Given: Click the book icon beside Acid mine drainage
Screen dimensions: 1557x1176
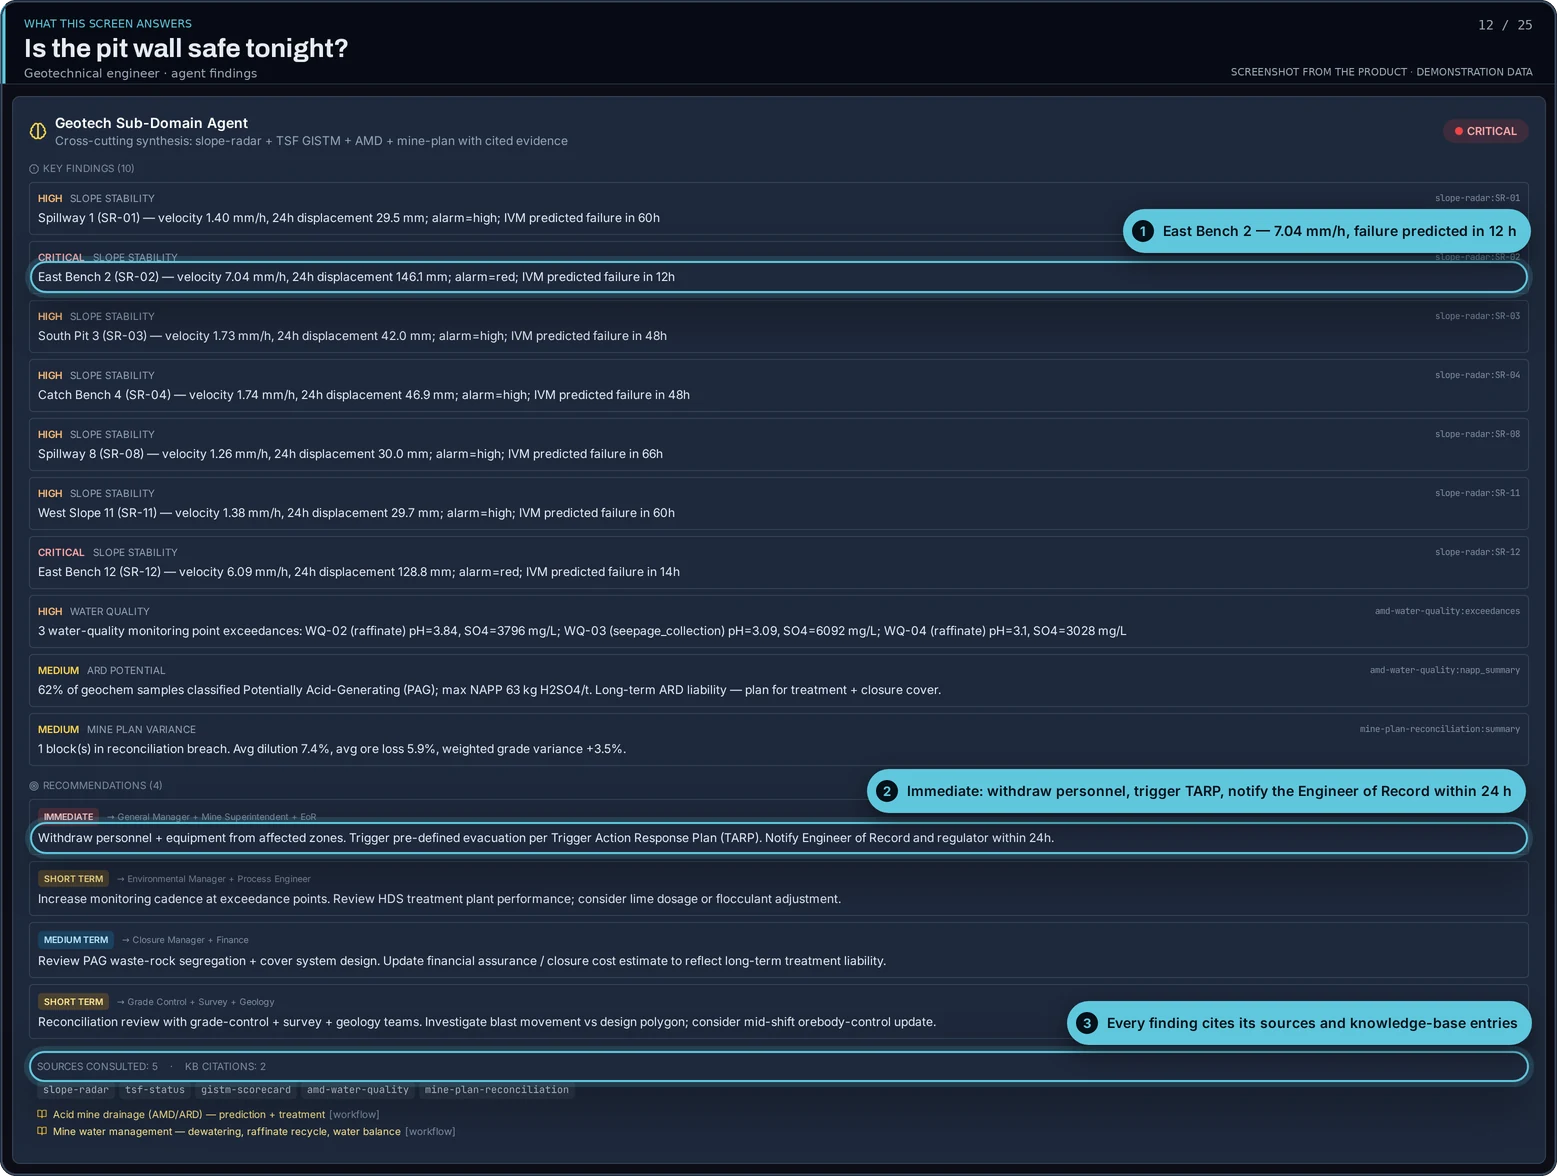Looking at the screenshot, I should pos(42,1114).
